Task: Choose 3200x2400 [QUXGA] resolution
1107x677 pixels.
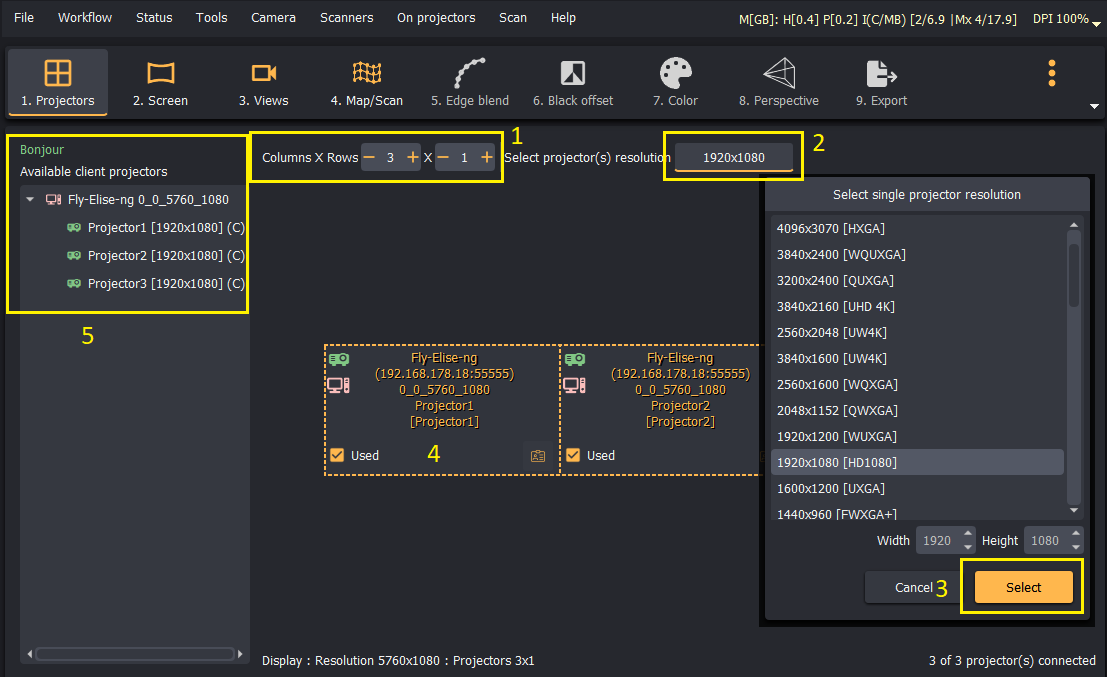Action: point(917,281)
